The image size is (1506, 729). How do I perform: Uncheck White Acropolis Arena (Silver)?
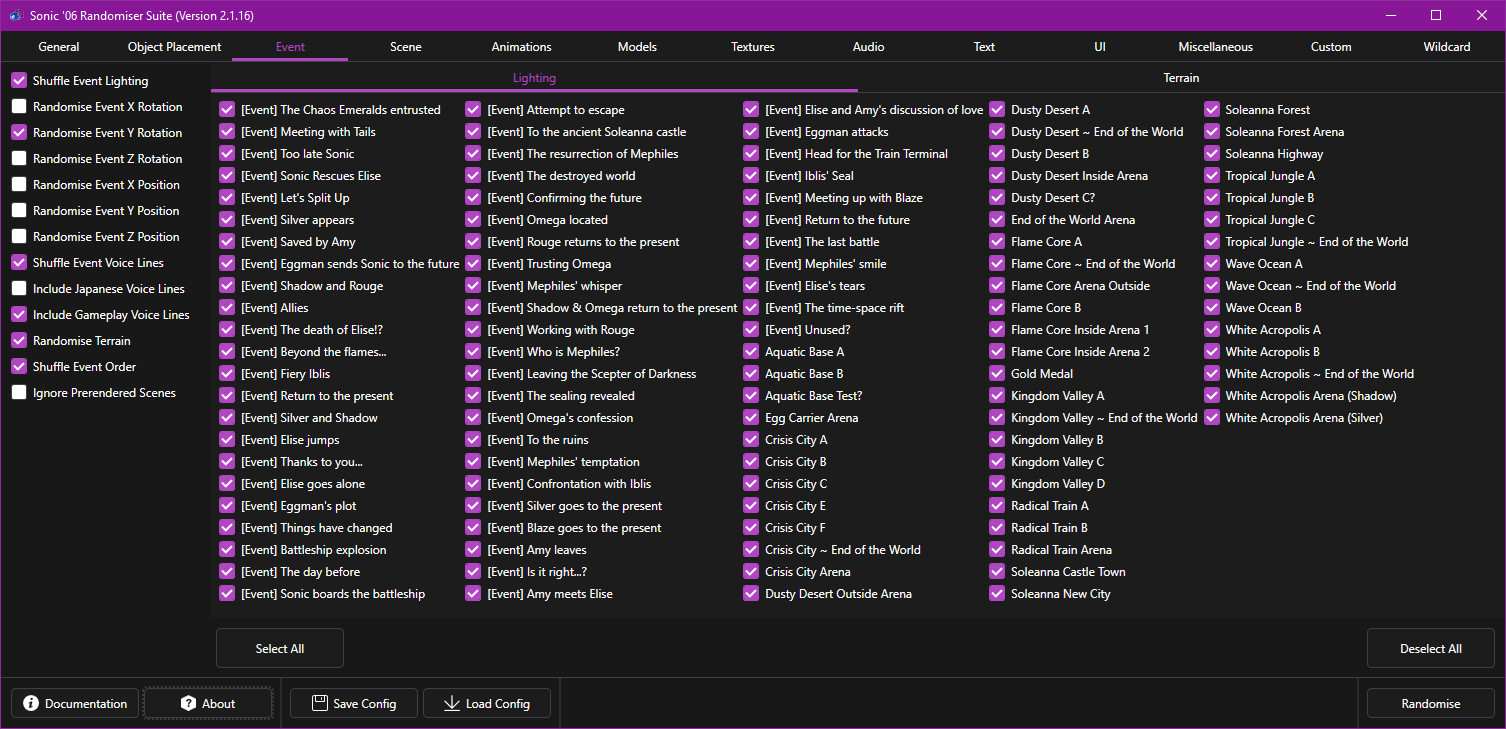click(1212, 418)
